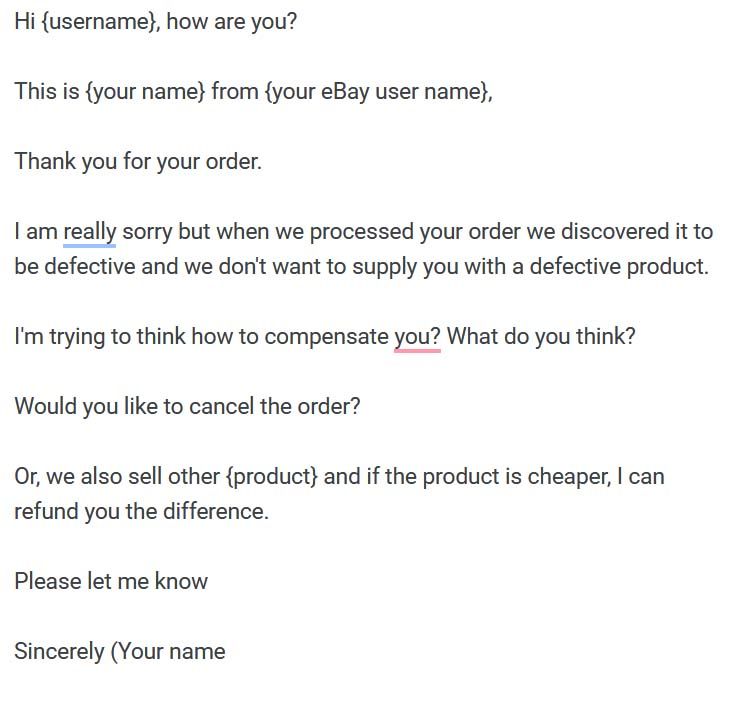Click the {product} placeholder text
The height and width of the screenshot is (701, 736).
[271, 477]
